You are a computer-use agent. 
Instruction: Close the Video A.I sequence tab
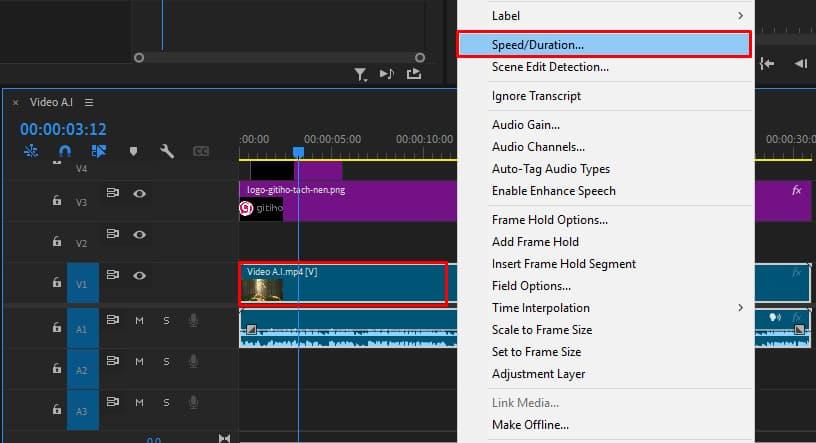pos(16,103)
